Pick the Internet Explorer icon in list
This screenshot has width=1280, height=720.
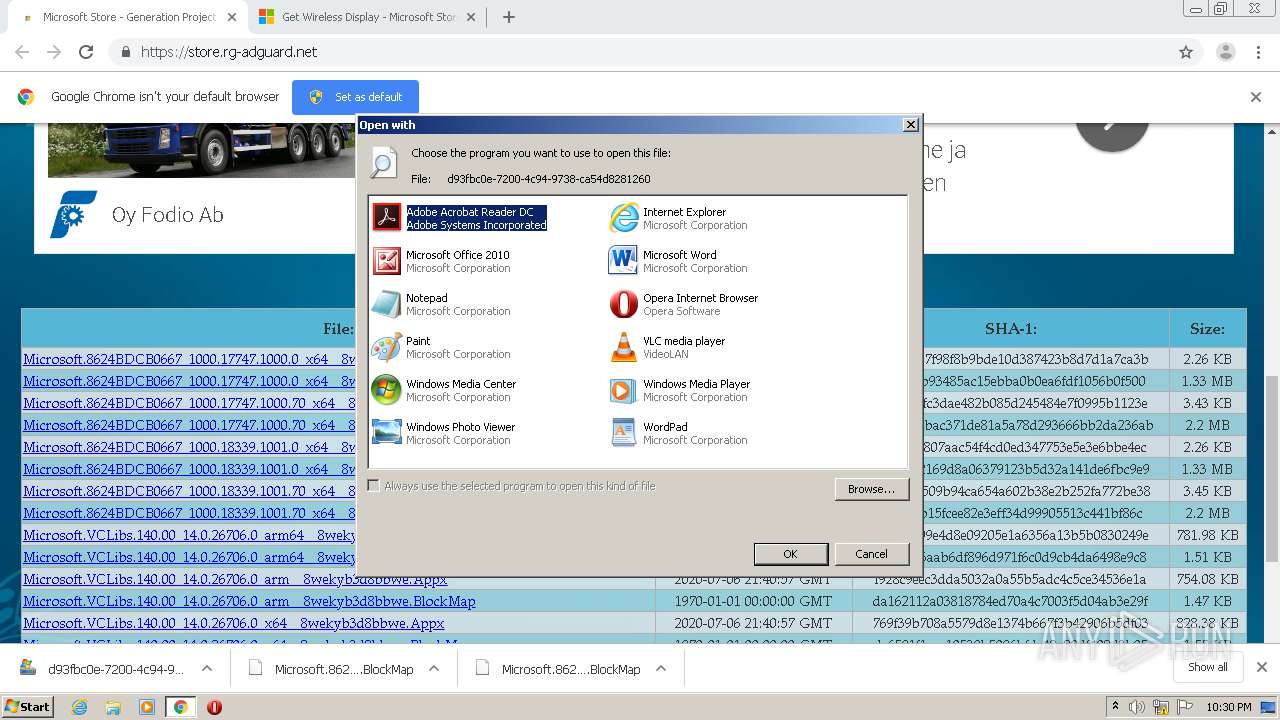pos(624,218)
